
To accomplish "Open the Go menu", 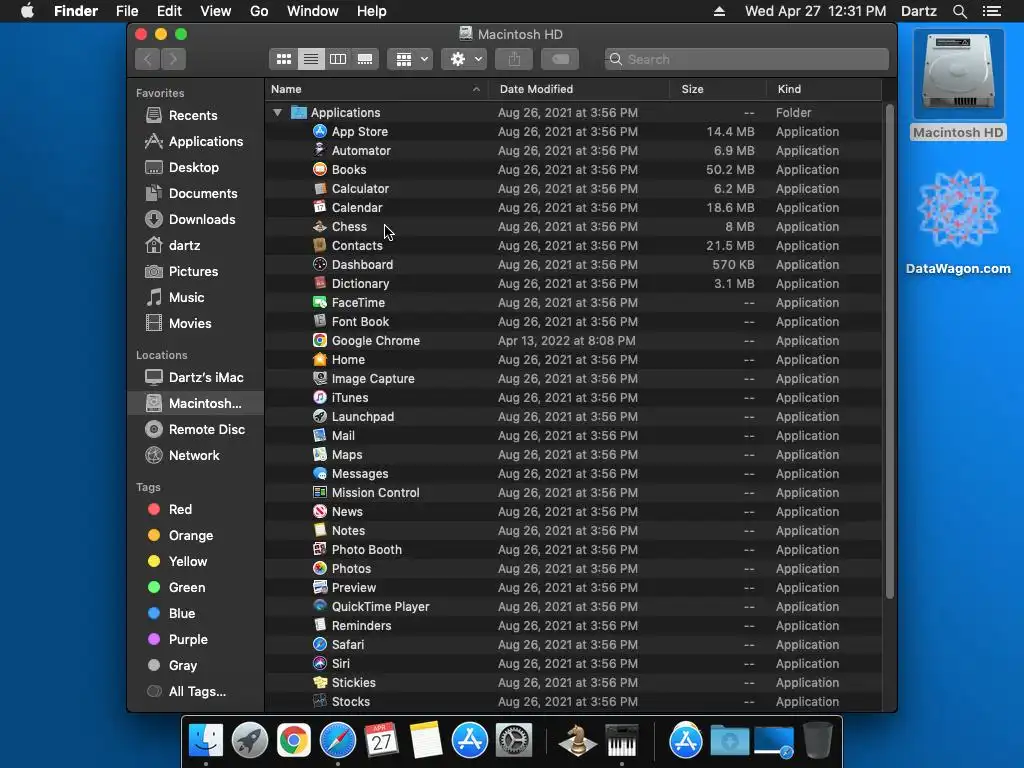I will point(259,11).
